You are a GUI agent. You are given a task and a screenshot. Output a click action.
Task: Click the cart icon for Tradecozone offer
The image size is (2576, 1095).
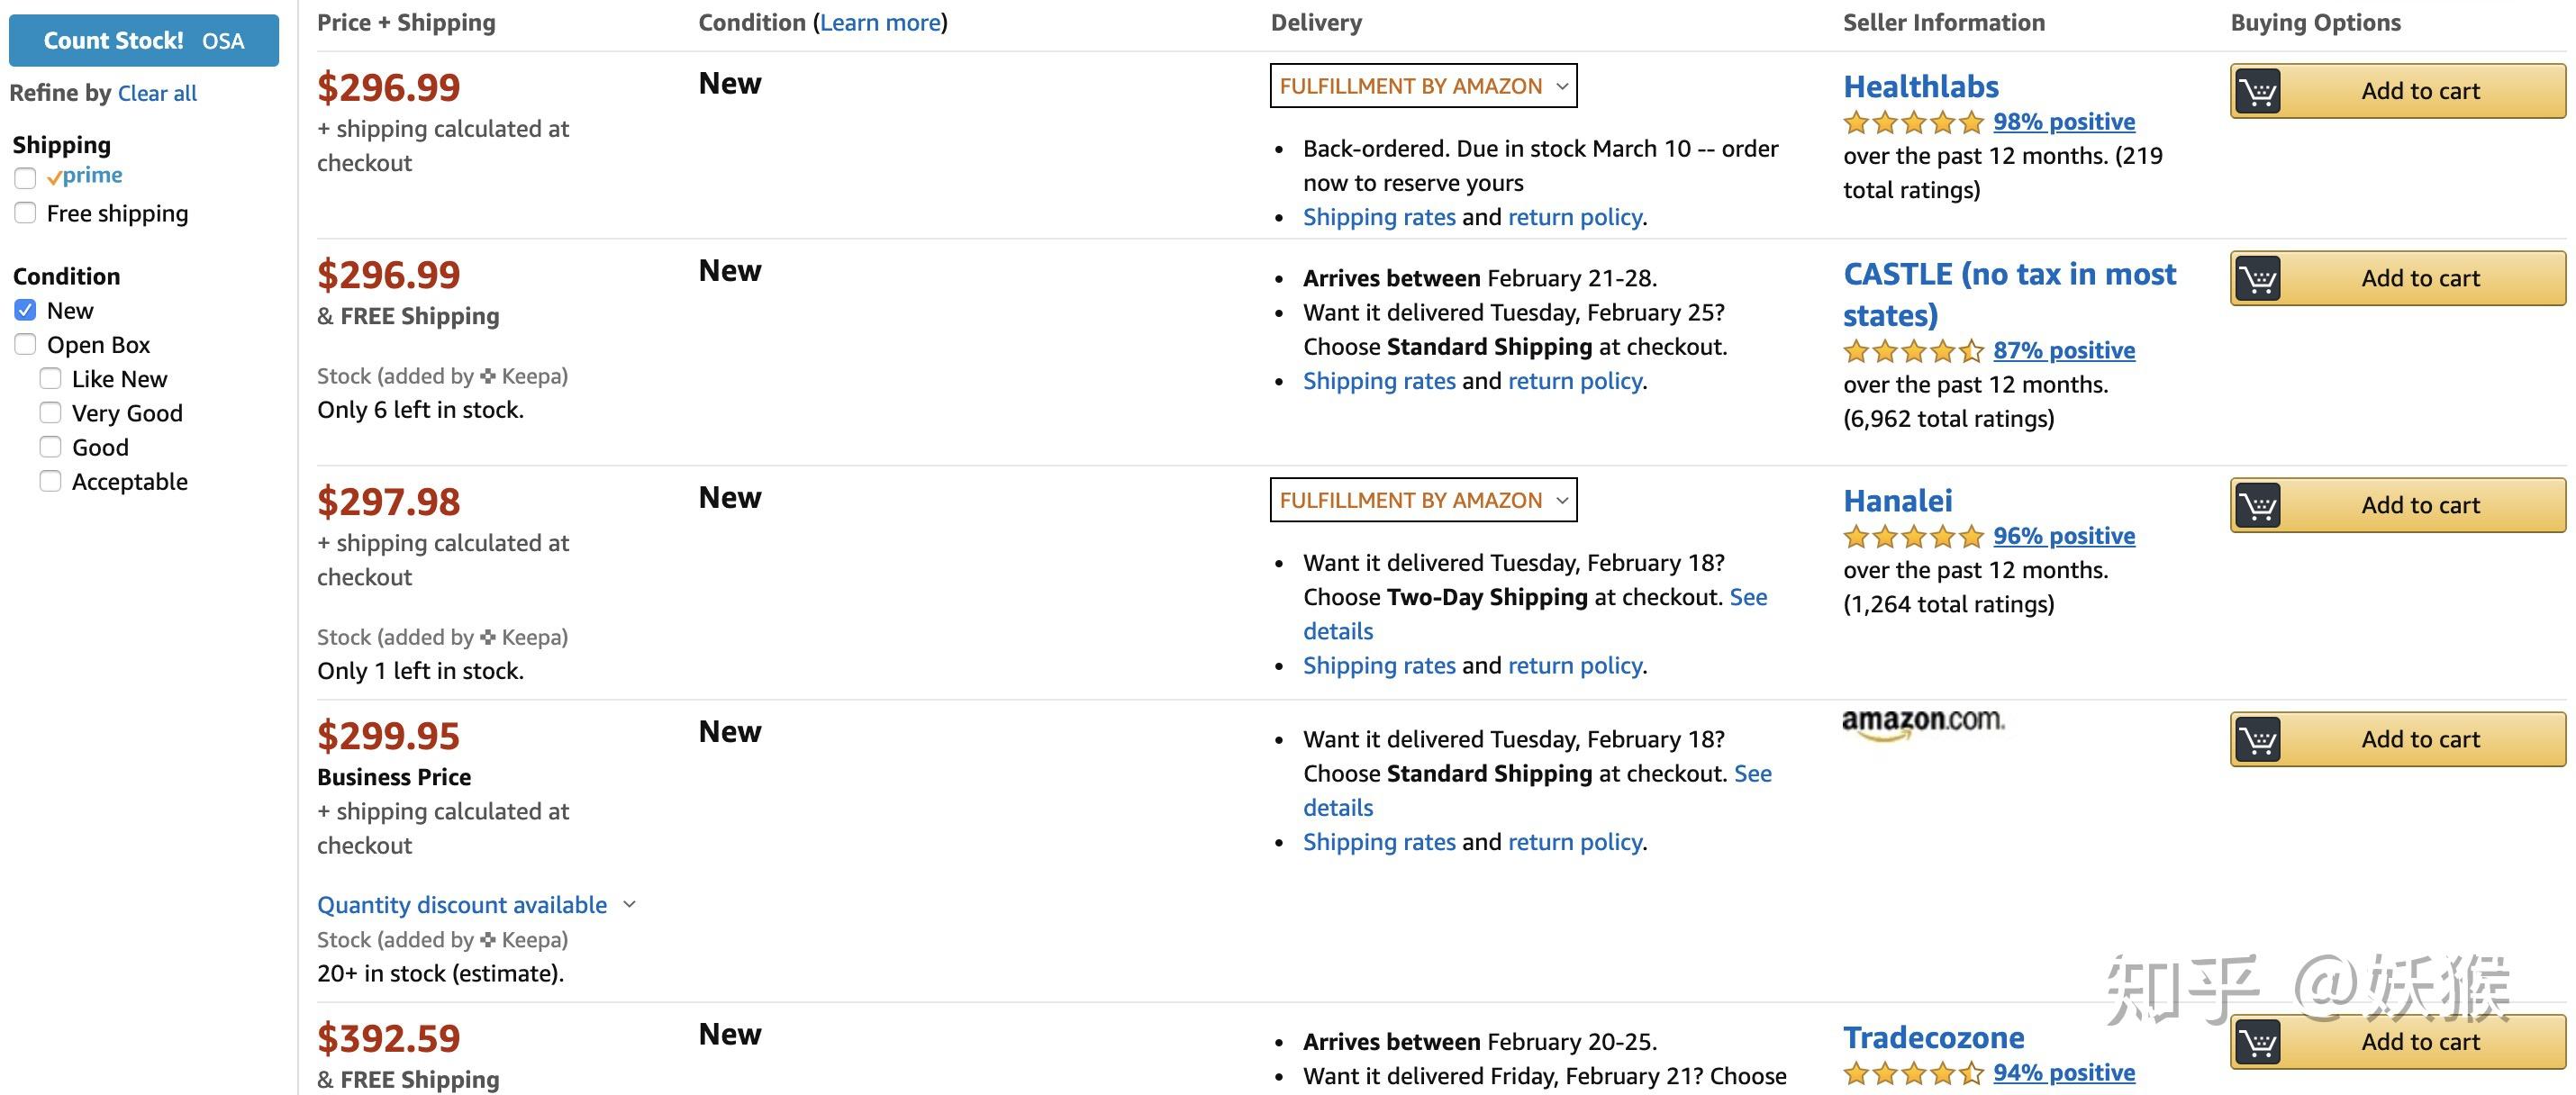(x=2258, y=1042)
